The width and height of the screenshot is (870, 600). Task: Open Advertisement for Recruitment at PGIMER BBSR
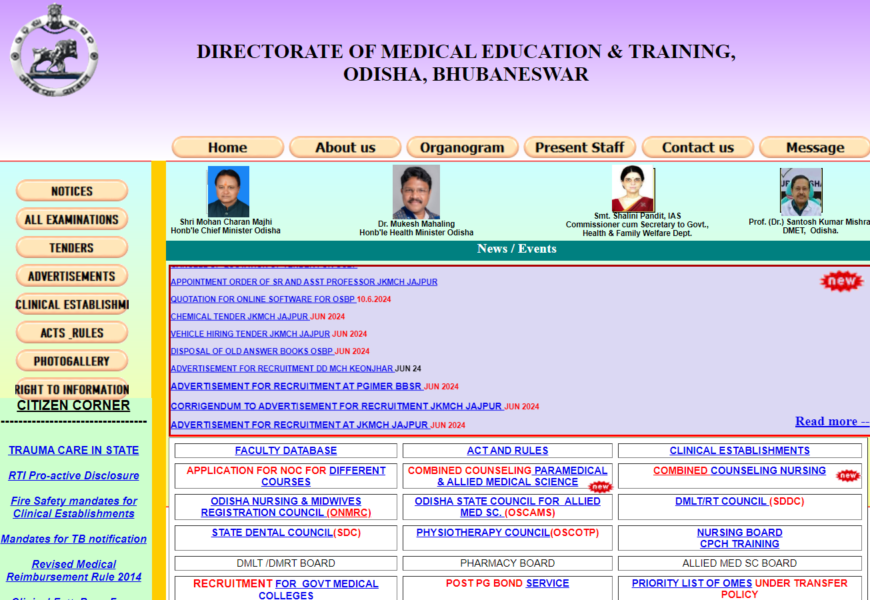(297, 386)
